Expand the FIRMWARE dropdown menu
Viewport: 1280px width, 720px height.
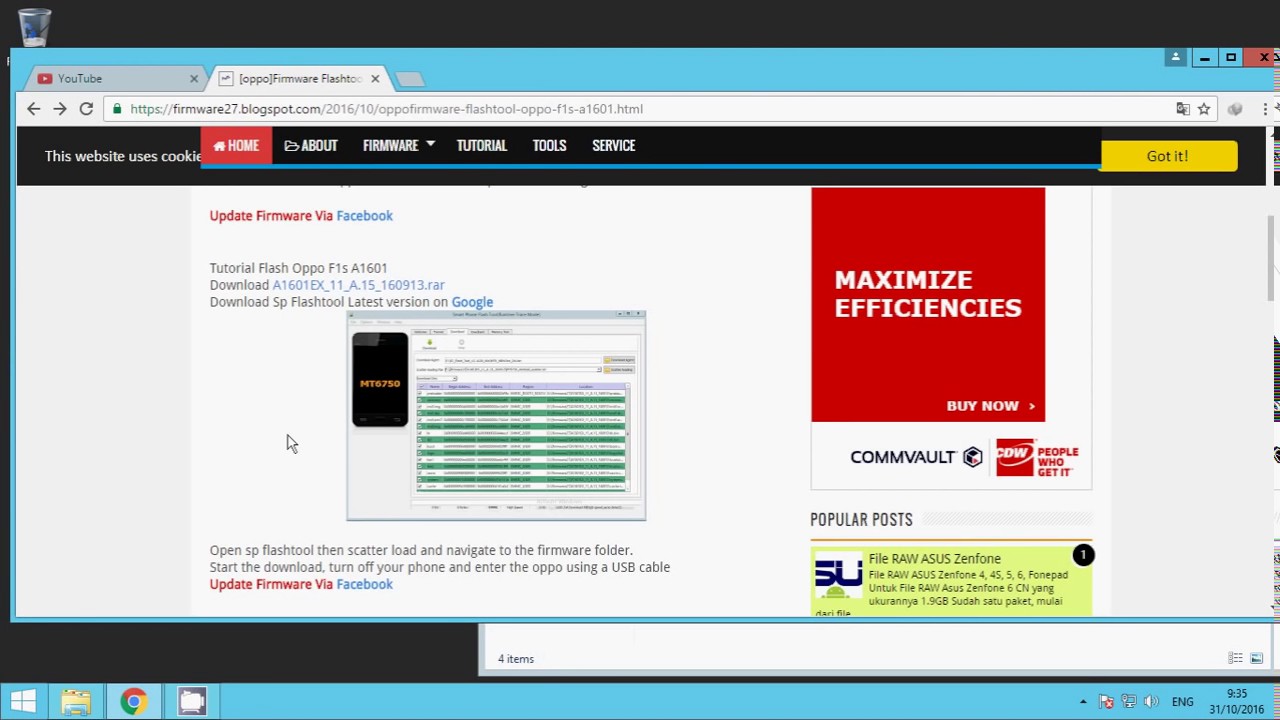pos(398,146)
